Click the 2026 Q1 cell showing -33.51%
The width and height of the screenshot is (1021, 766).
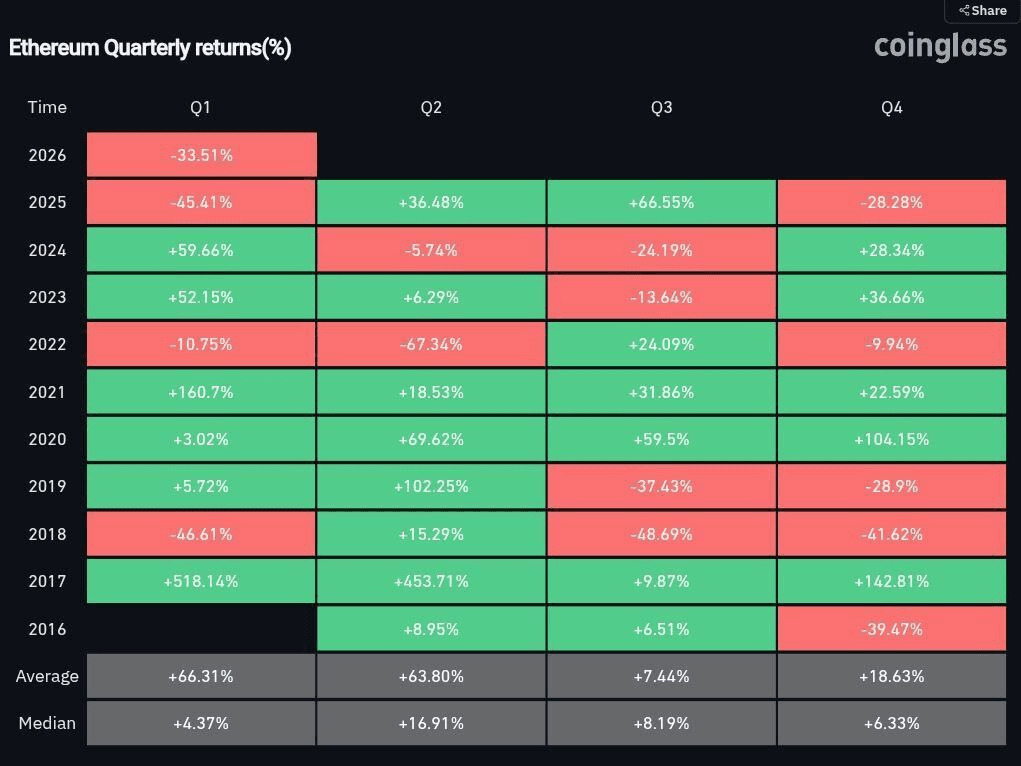point(201,155)
